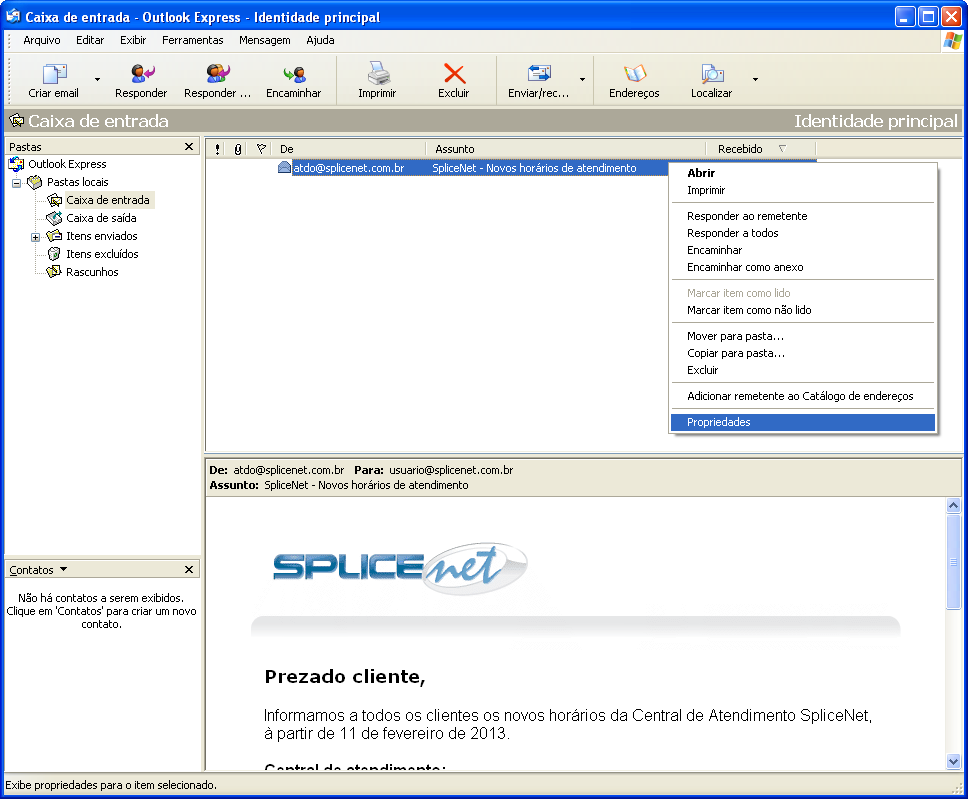The width and height of the screenshot is (968, 799).
Task: Open the Localizar dropdown arrow
Action: (755, 79)
